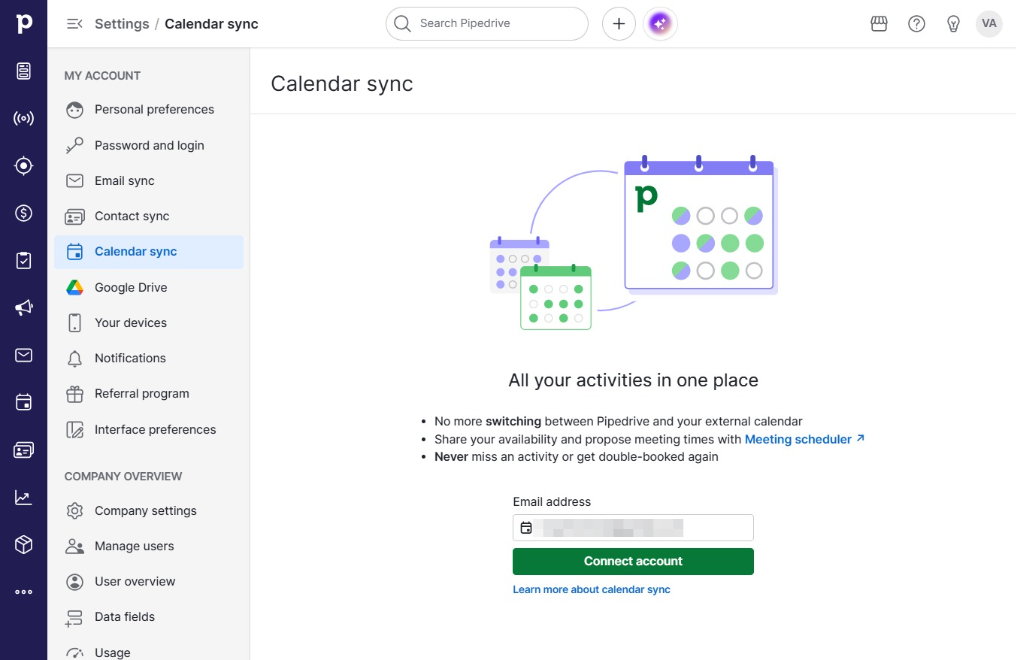1016x660 pixels.
Task: Open the Meeting scheduler link
Action: pos(804,439)
